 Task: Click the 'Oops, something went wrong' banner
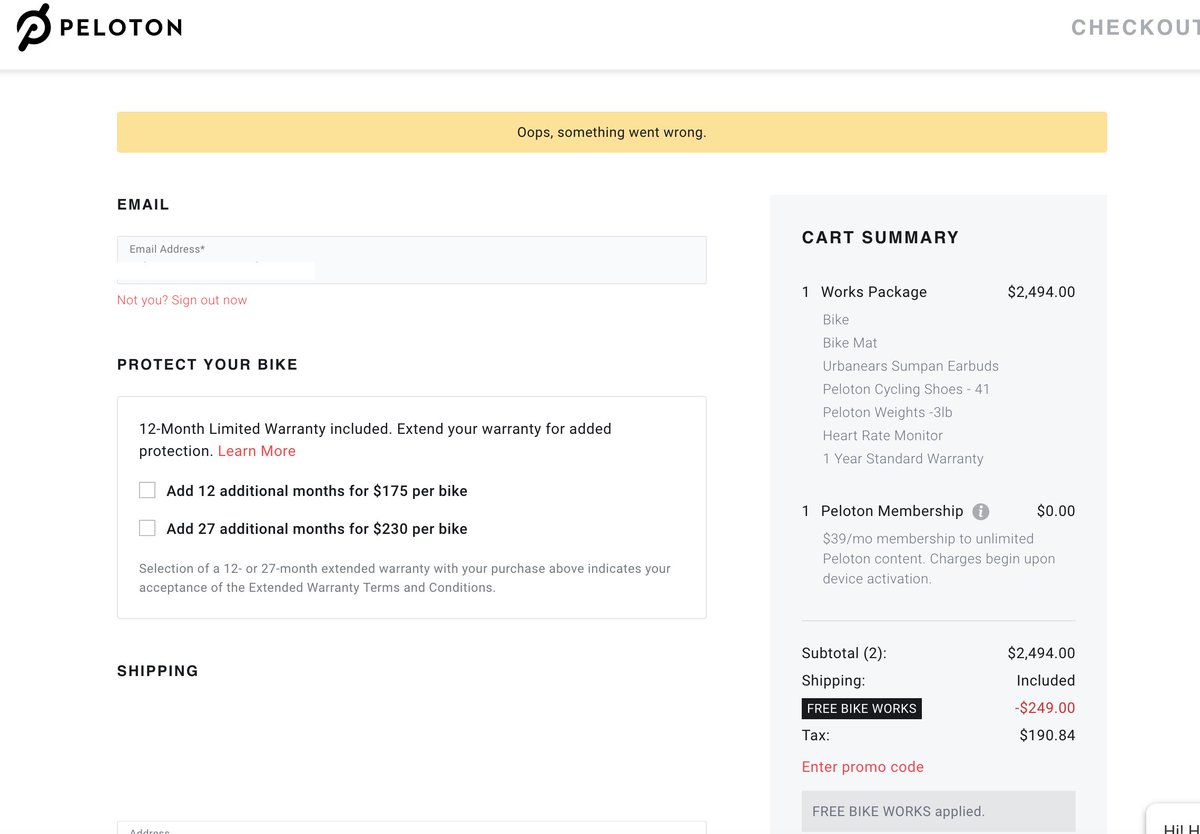tap(612, 132)
